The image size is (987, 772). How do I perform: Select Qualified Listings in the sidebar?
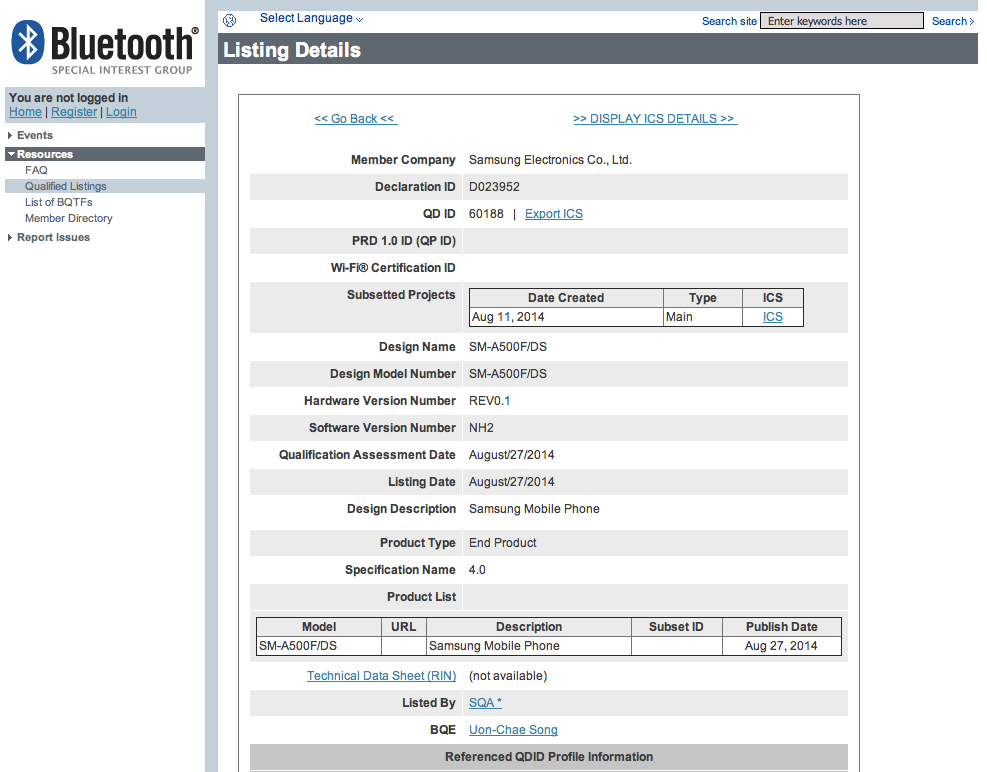[65, 186]
